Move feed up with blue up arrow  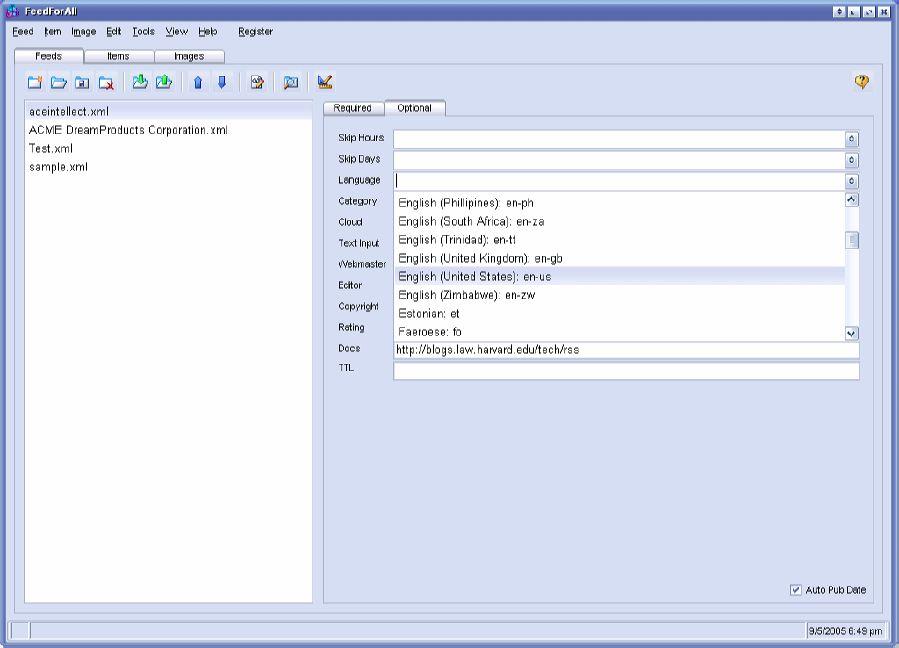pyautogui.click(x=198, y=83)
